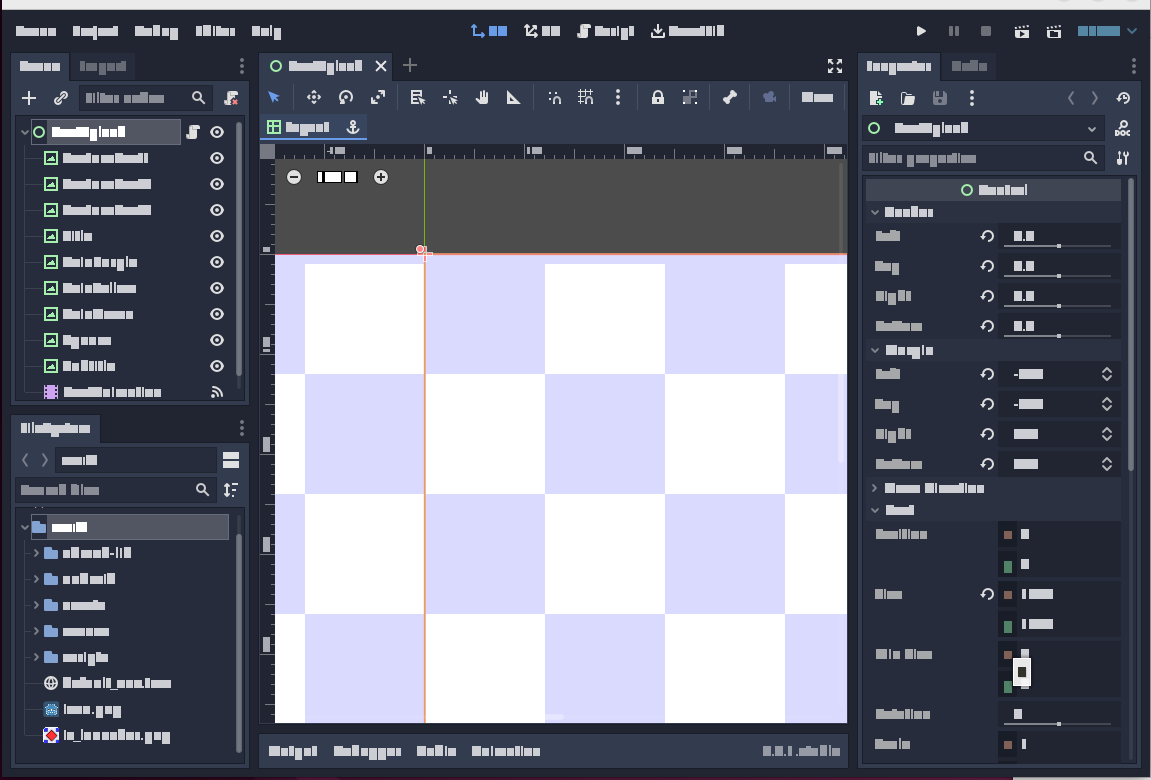
Task: Open the Help menu in menu bar
Action: (x=266, y=31)
